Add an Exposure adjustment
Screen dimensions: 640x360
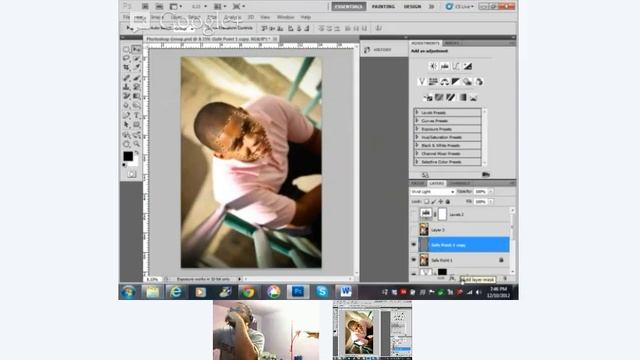click(x=468, y=66)
